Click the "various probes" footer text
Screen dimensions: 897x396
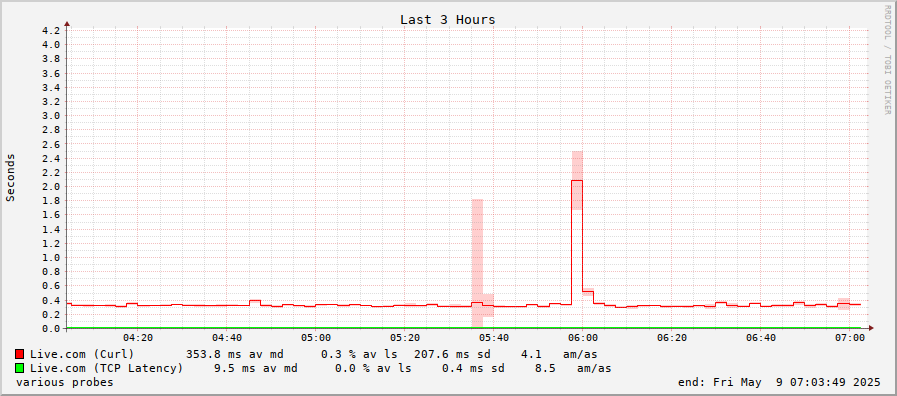[x=65, y=382]
